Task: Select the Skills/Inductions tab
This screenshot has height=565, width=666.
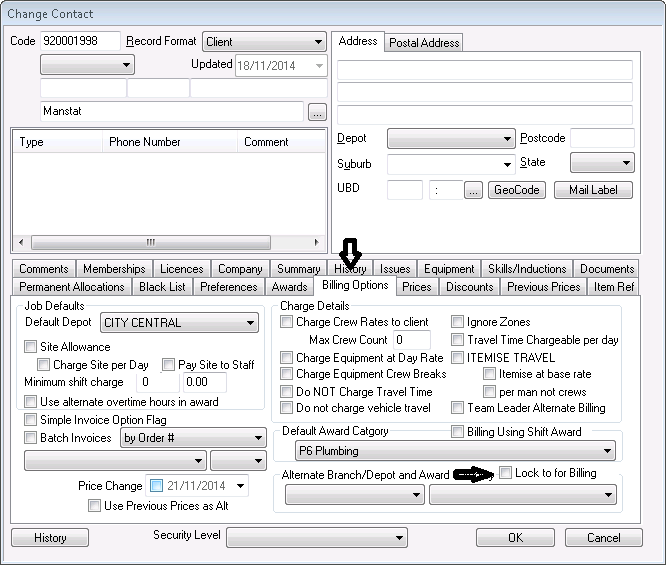Action: 527,269
